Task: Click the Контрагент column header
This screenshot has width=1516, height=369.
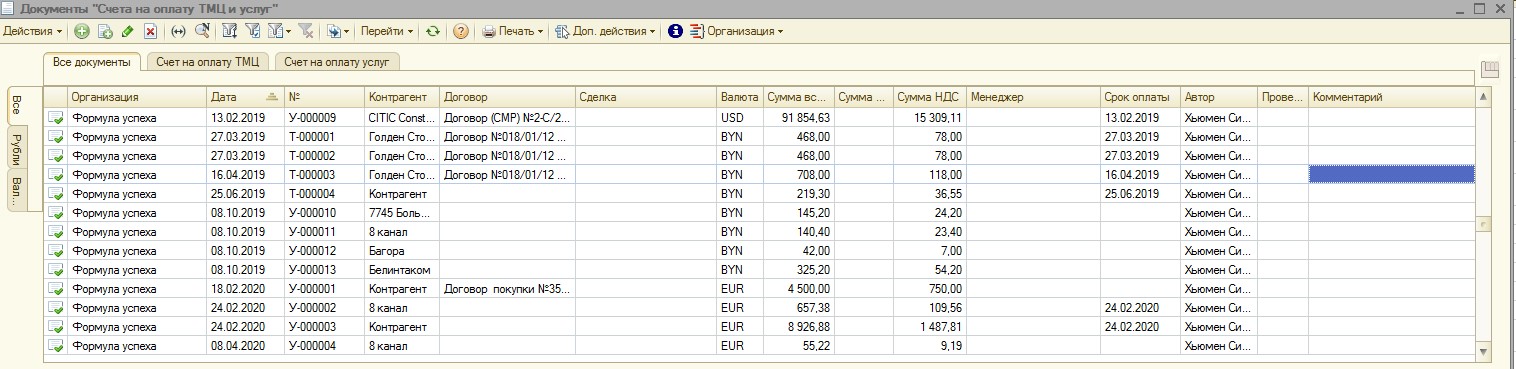Action: point(402,98)
